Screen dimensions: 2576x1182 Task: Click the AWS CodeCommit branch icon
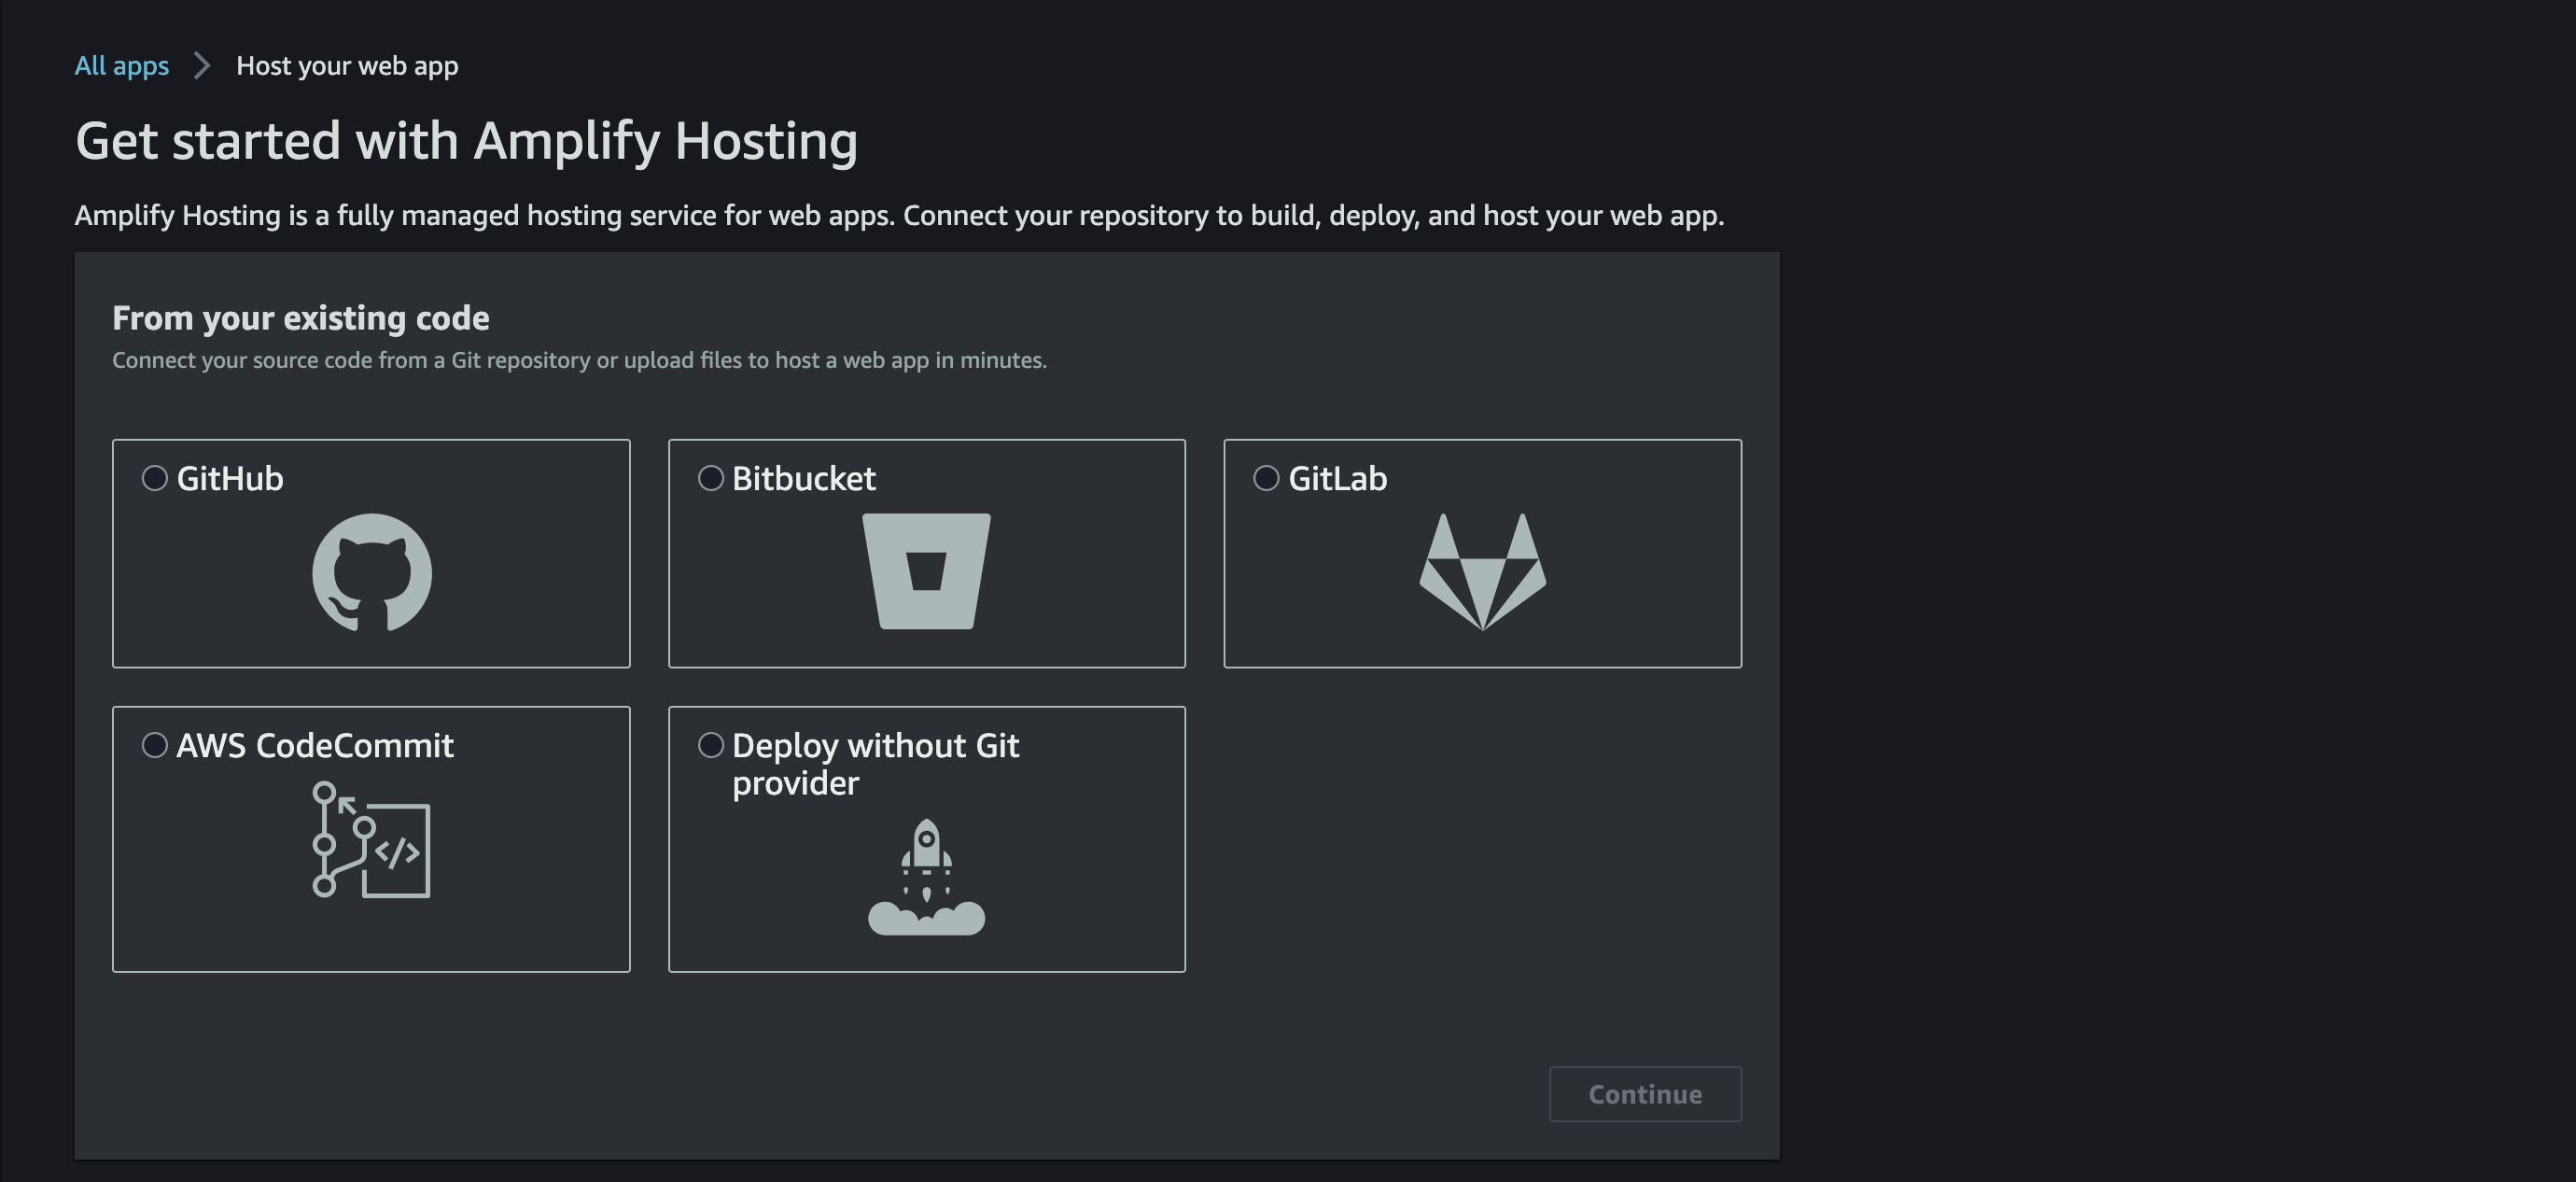coord(371,840)
